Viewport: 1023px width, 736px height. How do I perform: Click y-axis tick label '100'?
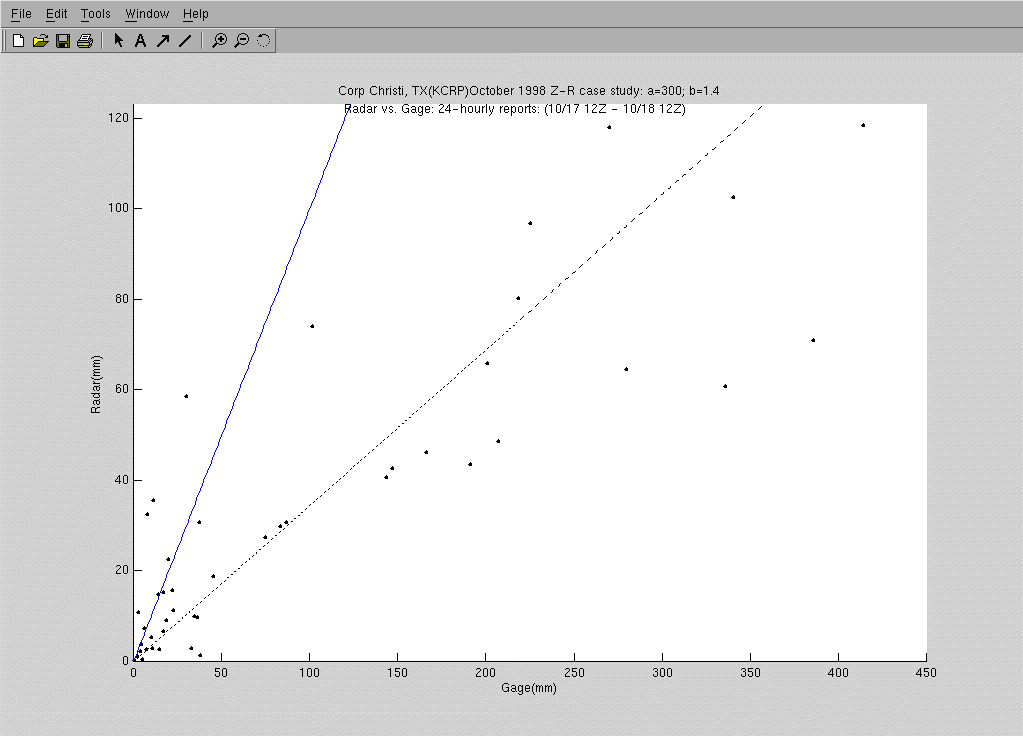(119, 208)
